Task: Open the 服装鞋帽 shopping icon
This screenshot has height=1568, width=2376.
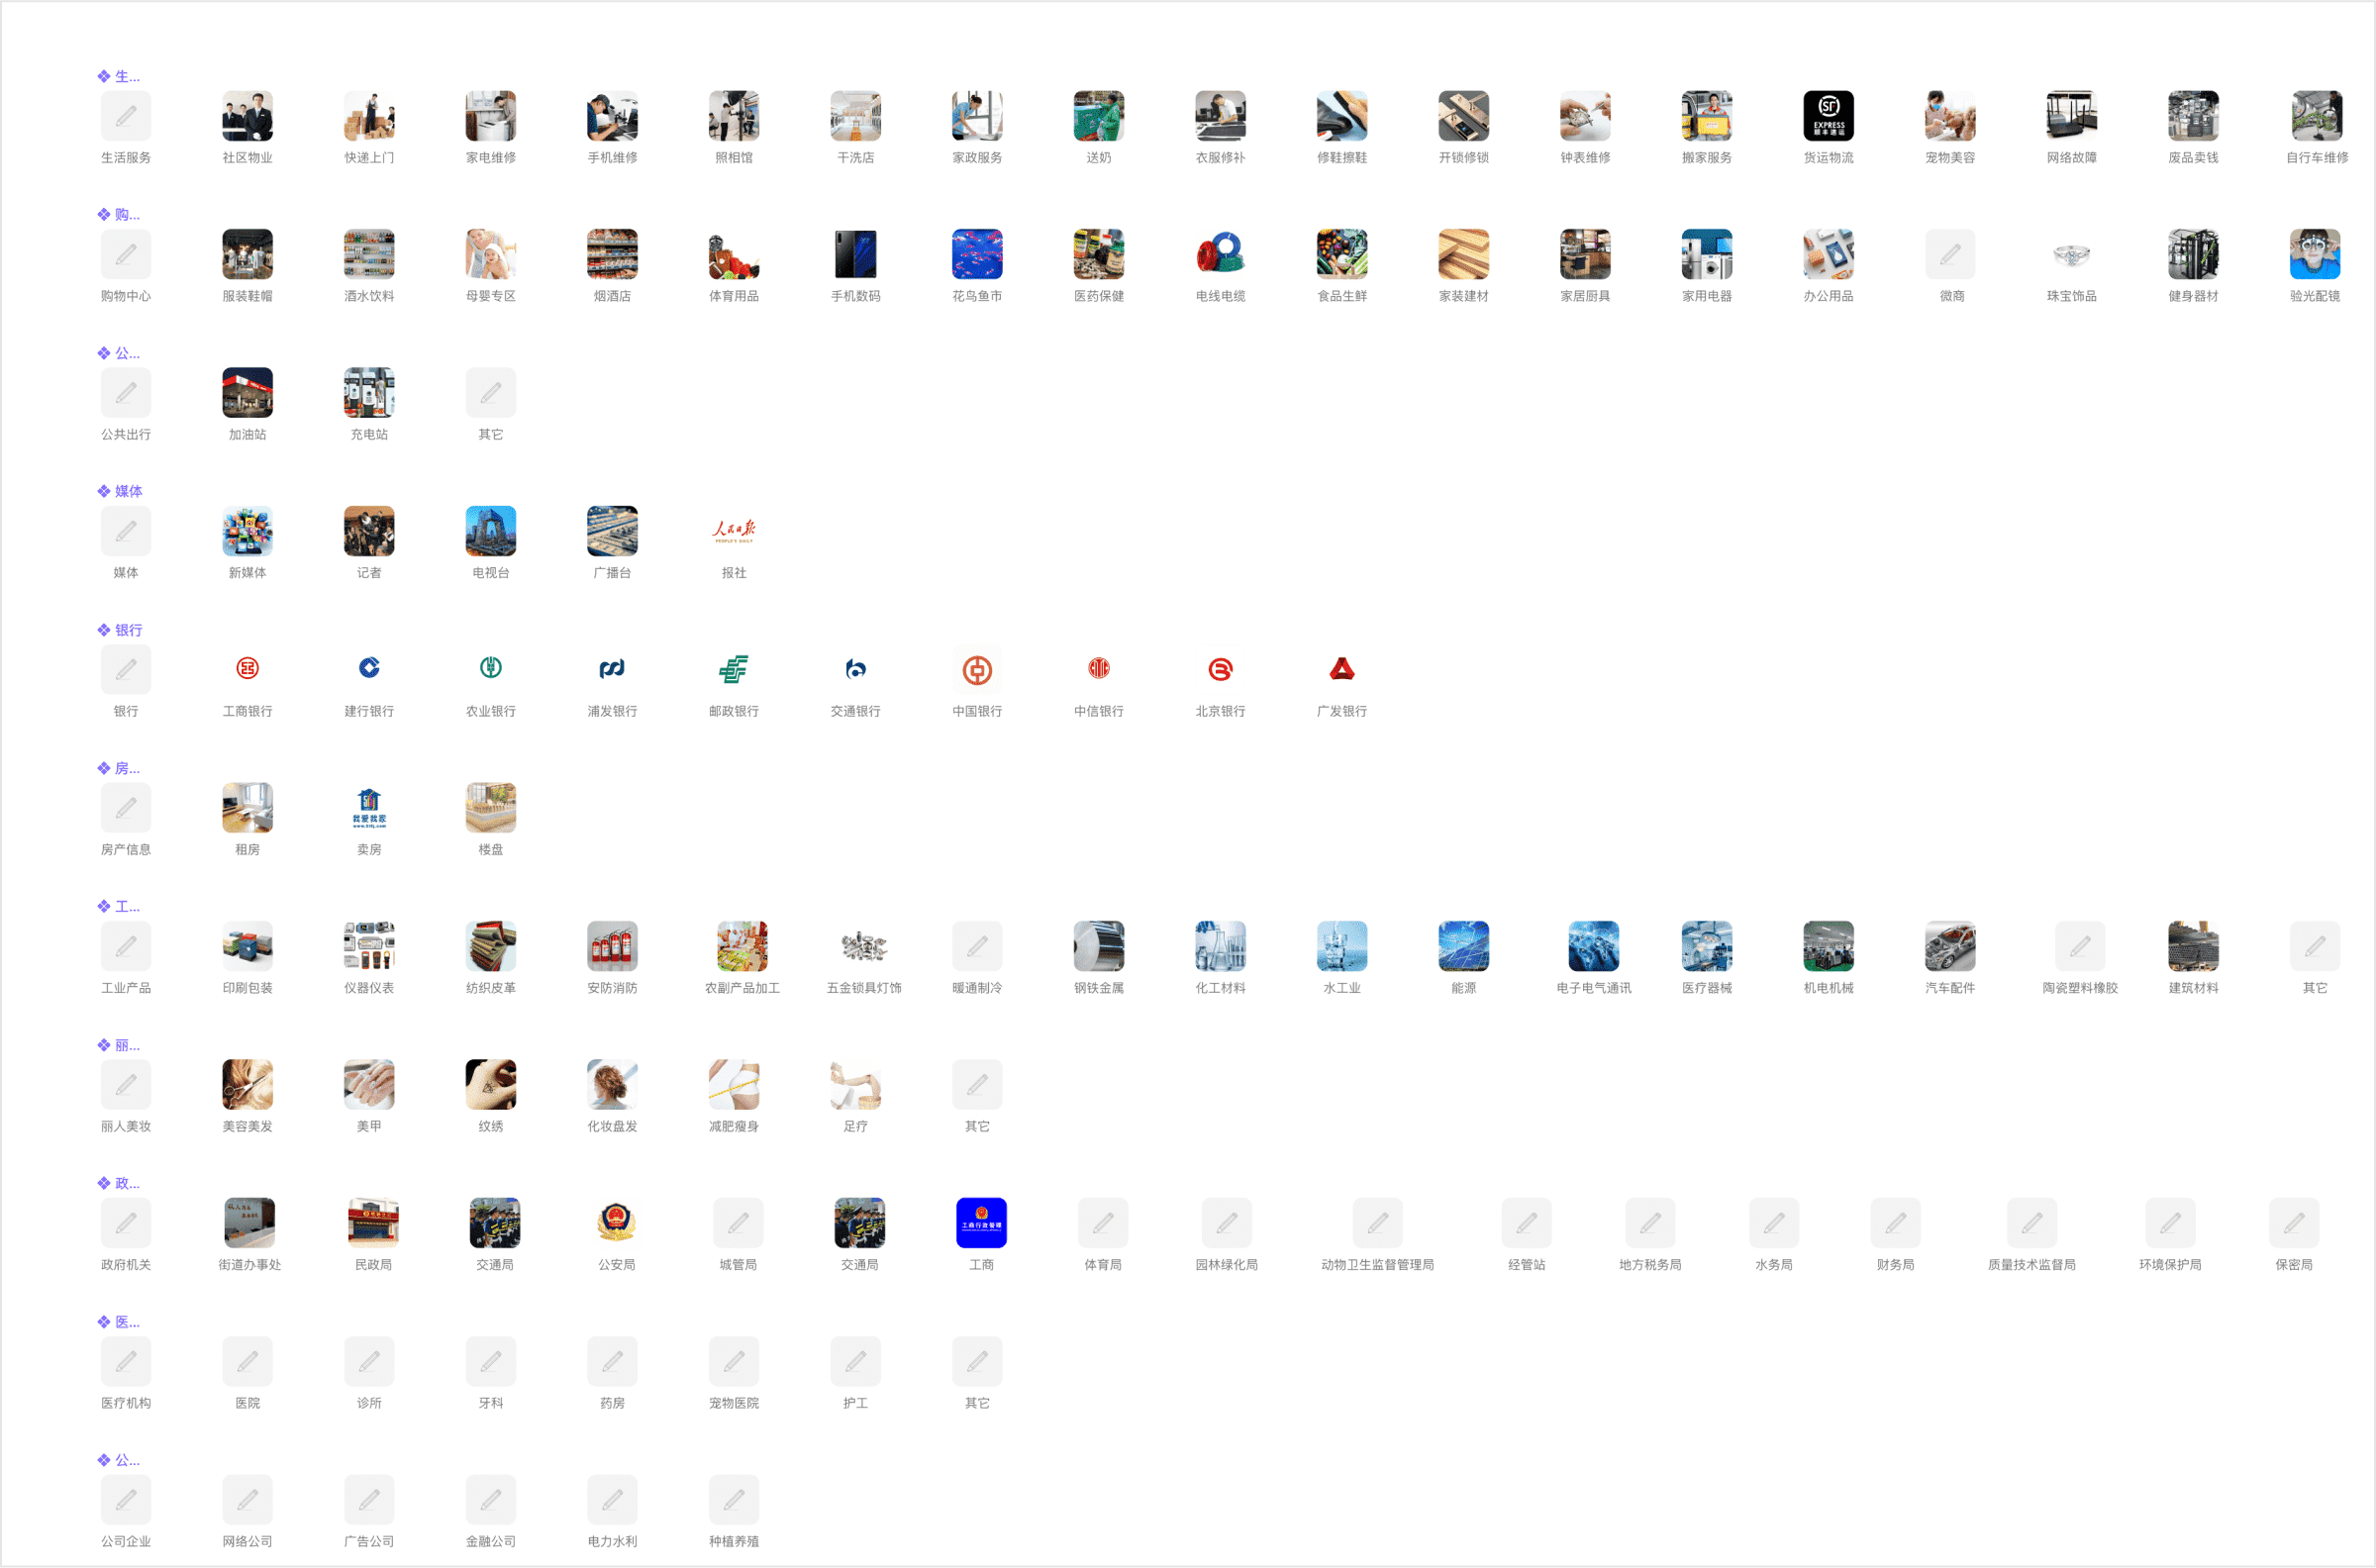Action: 247,254
